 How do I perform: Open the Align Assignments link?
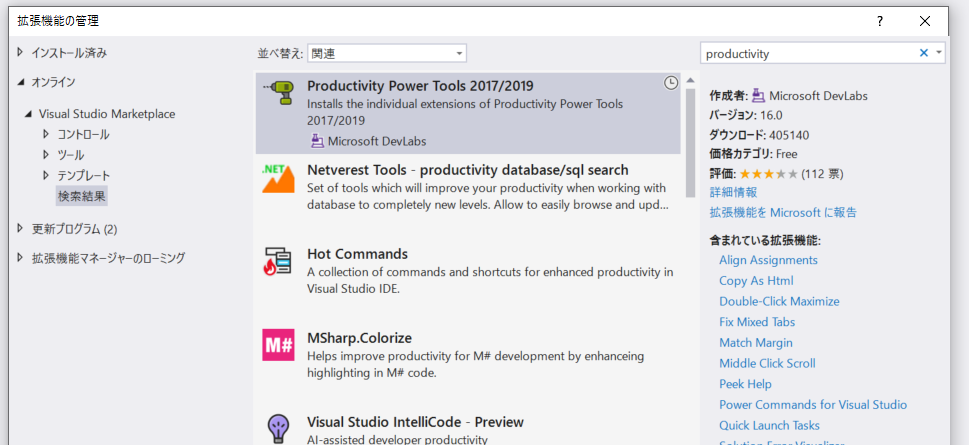768,260
